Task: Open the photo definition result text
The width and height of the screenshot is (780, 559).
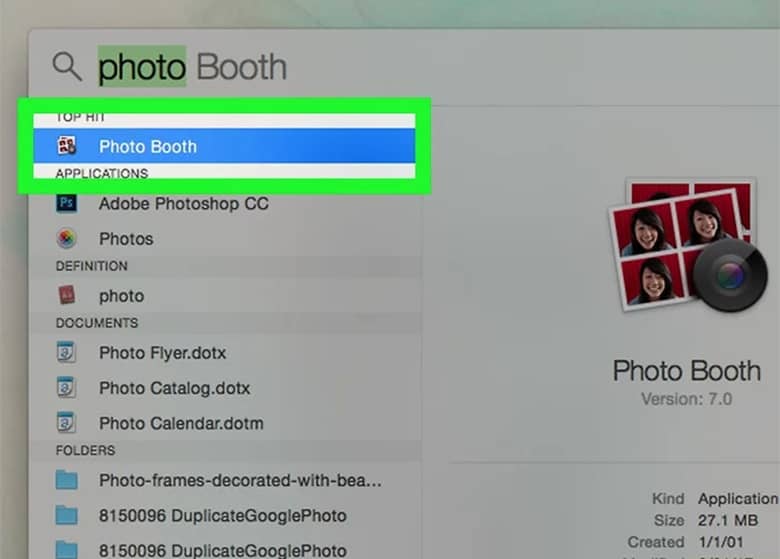Action: [121, 296]
